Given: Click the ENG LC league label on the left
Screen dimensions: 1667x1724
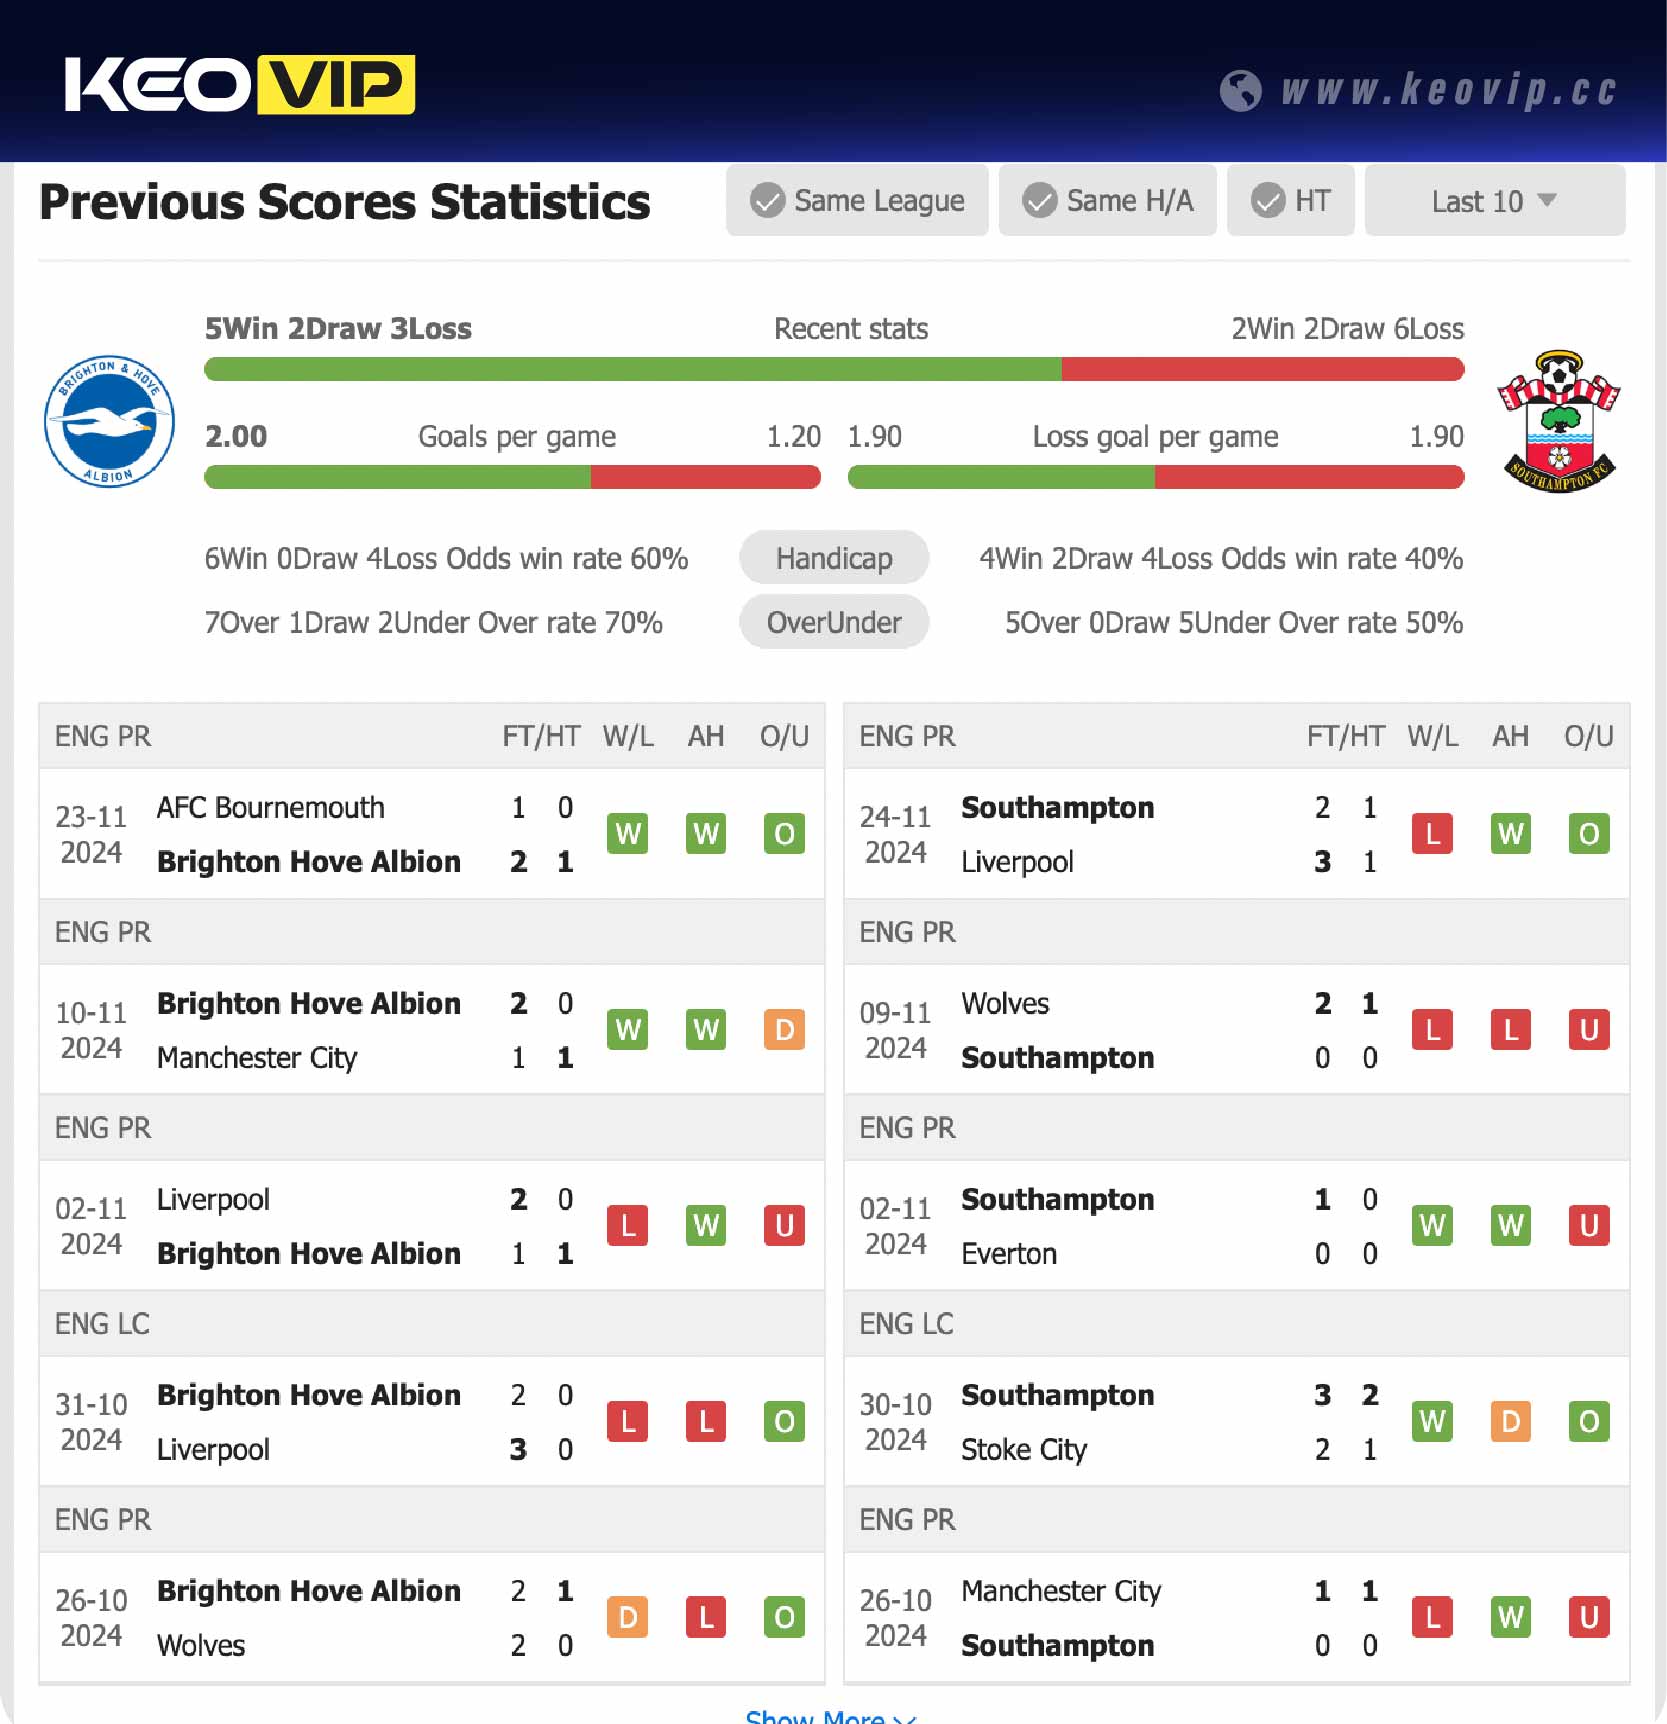Looking at the screenshot, I should [x=102, y=1323].
